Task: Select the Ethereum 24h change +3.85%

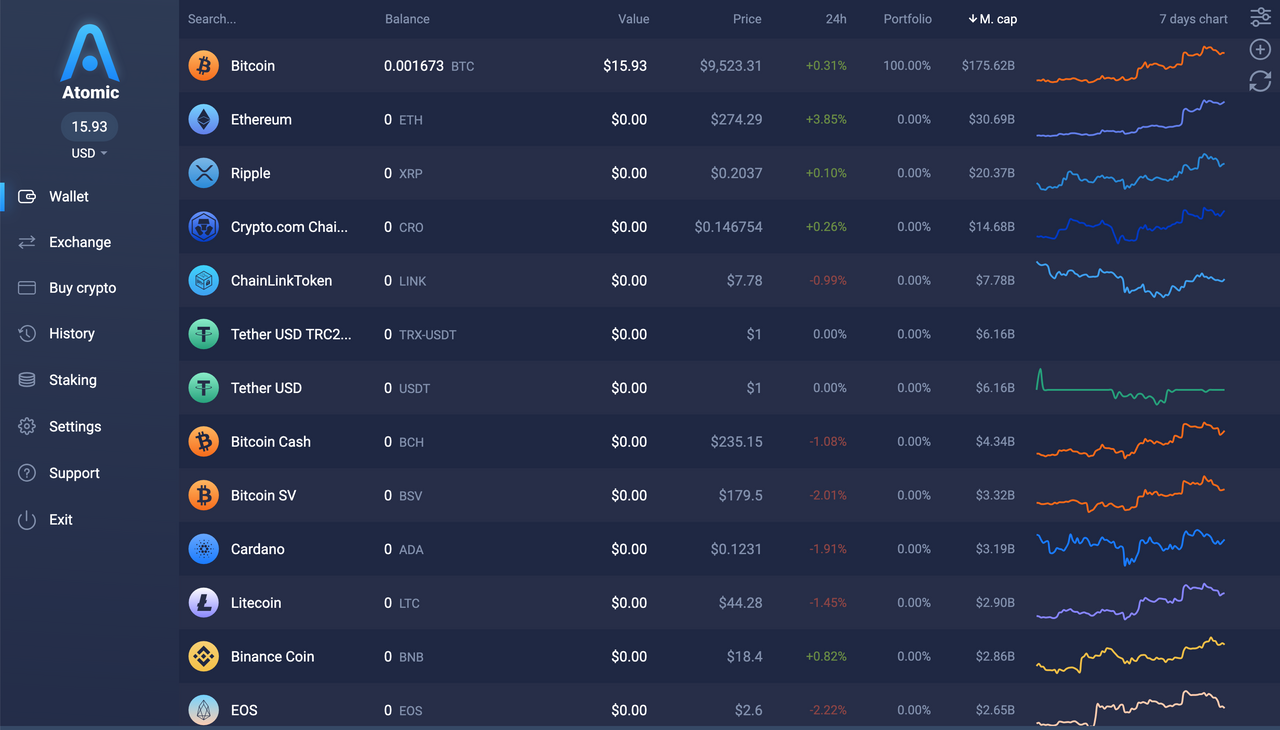Action: point(826,119)
